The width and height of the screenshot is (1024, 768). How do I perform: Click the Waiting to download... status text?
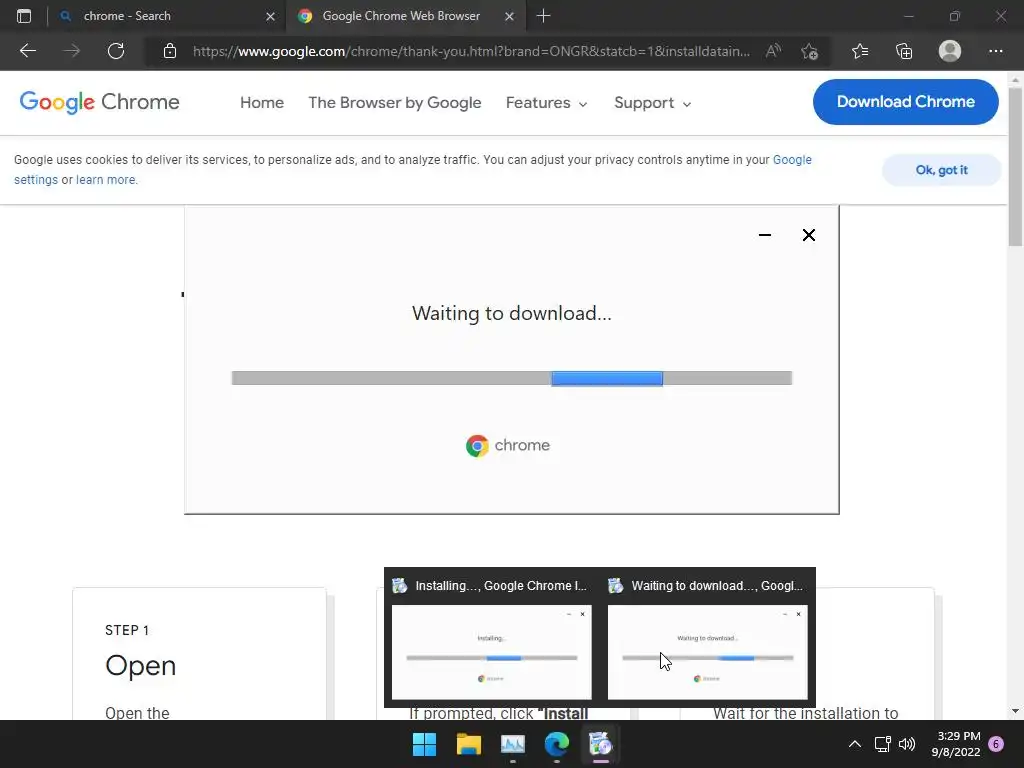click(x=511, y=313)
